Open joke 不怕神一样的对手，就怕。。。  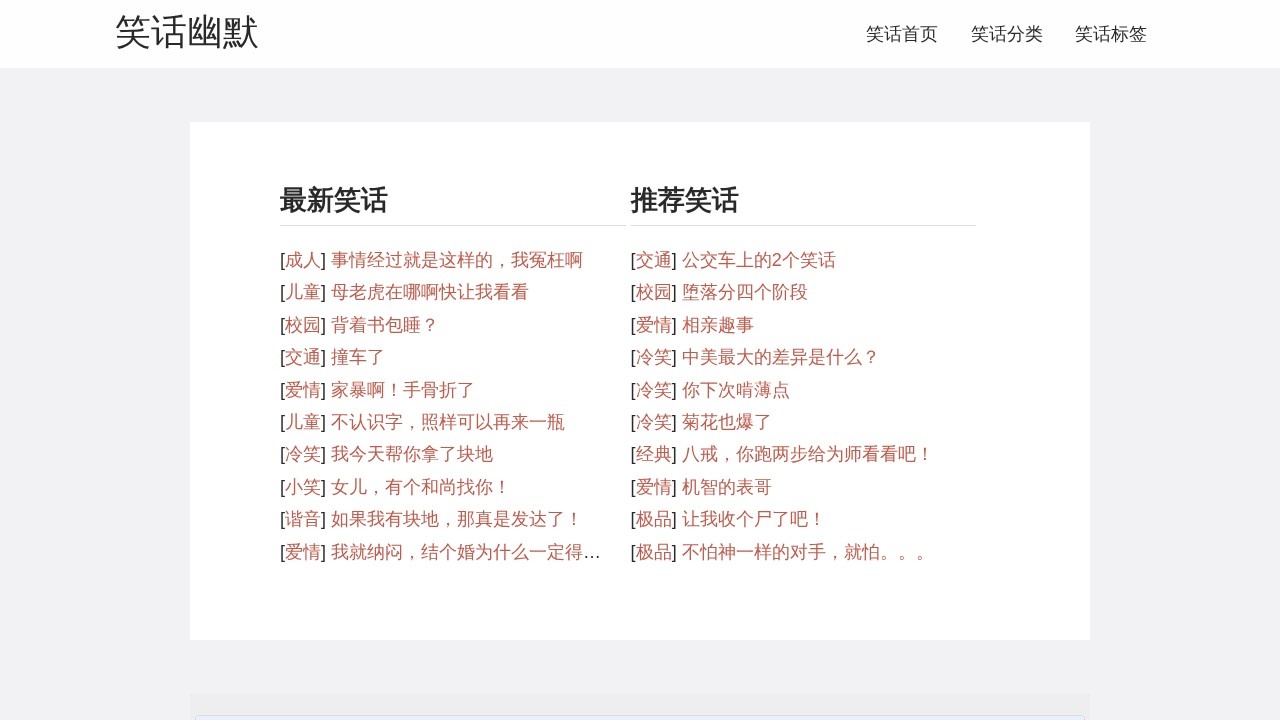806,552
